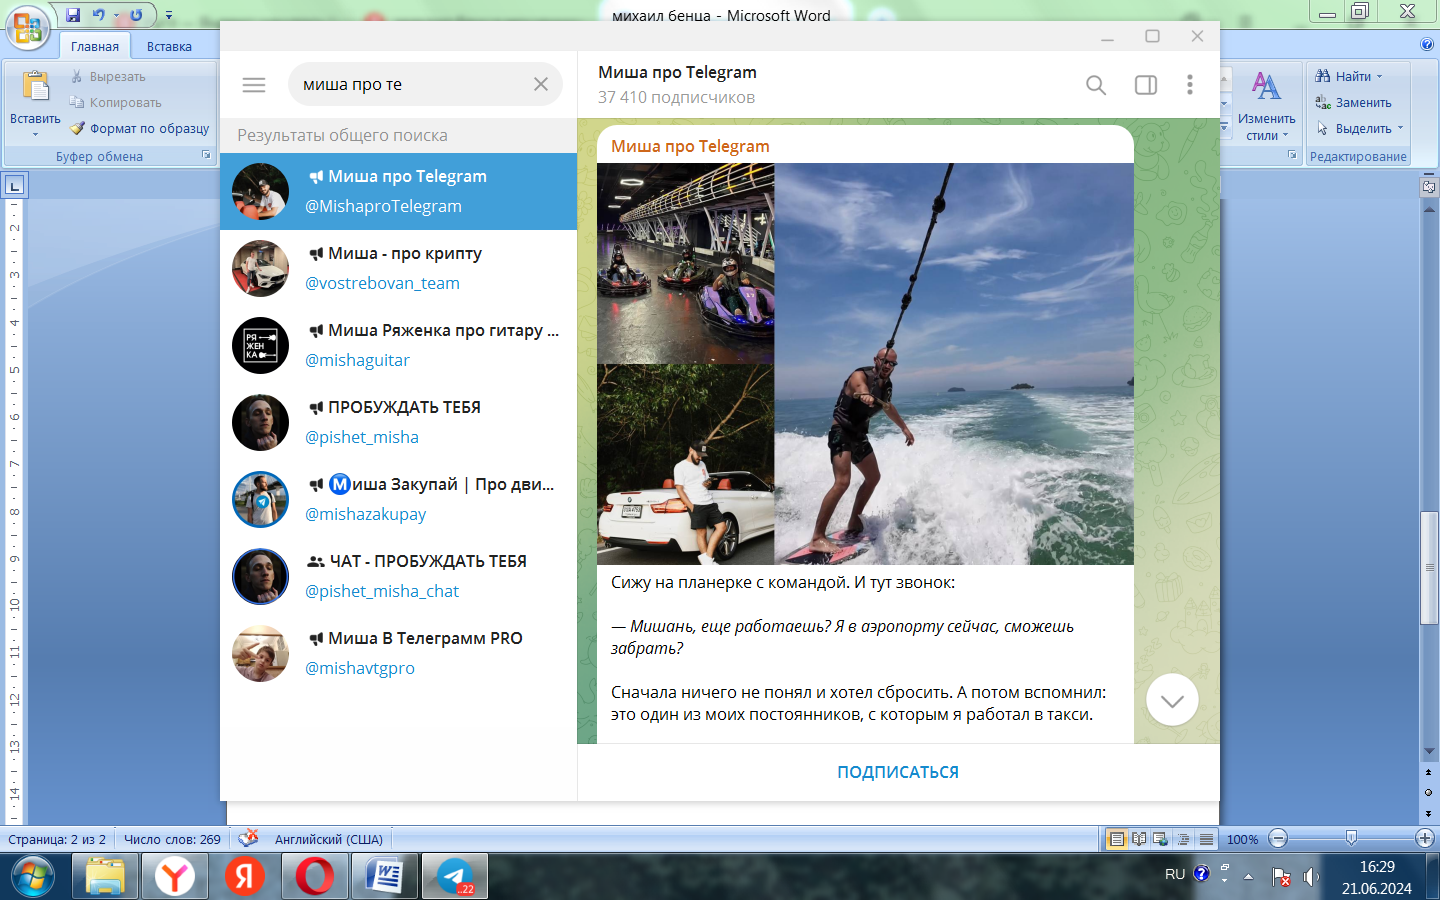Open Миша - про крипту channel result
The height and width of the screenshot is (900, 1440).
[398, 268]
